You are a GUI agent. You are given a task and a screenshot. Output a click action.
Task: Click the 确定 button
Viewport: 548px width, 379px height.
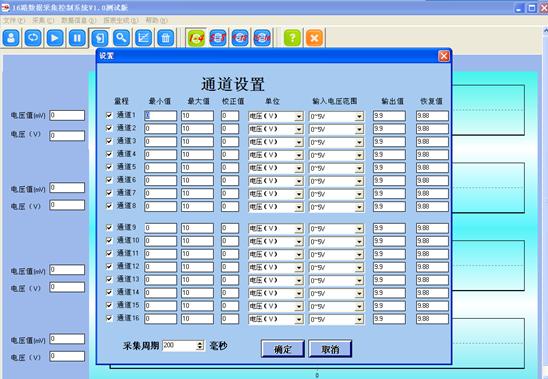[x=283, y=349]
